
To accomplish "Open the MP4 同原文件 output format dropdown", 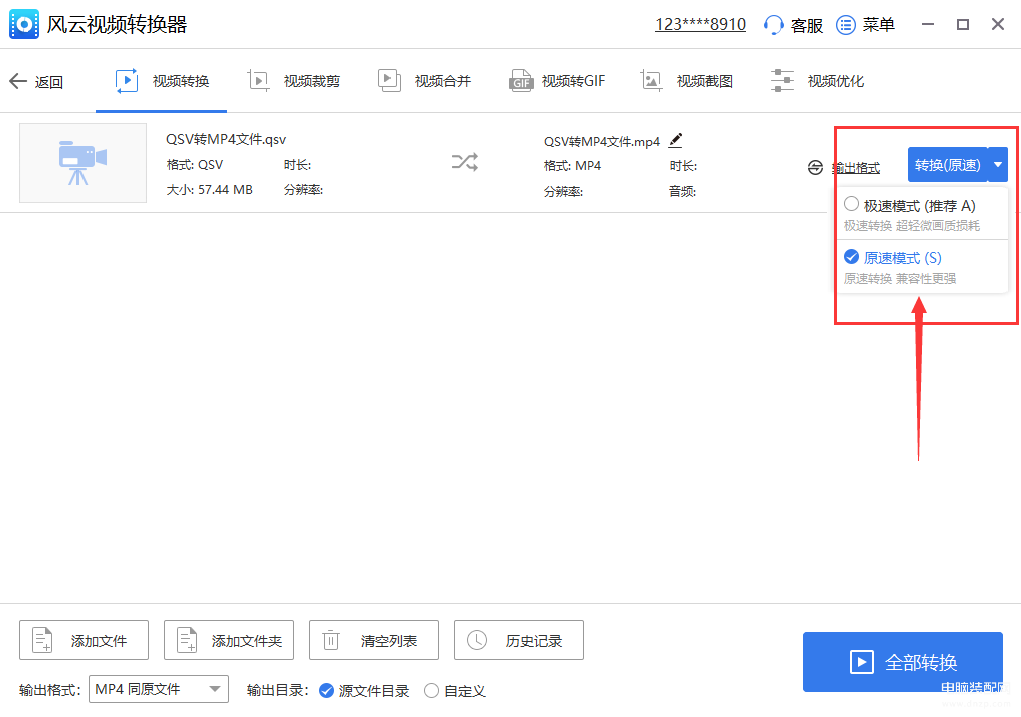I will (159, 689).
